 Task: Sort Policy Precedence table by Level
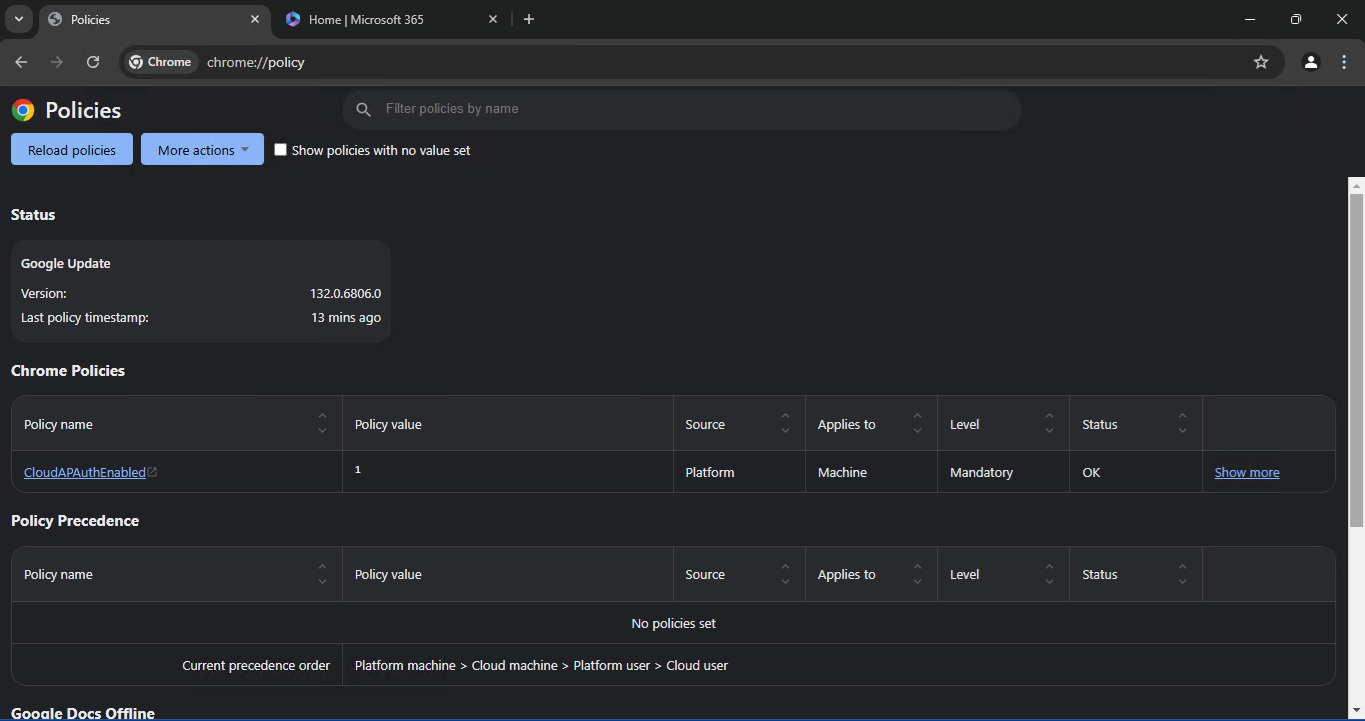[x=1049, y=574]
